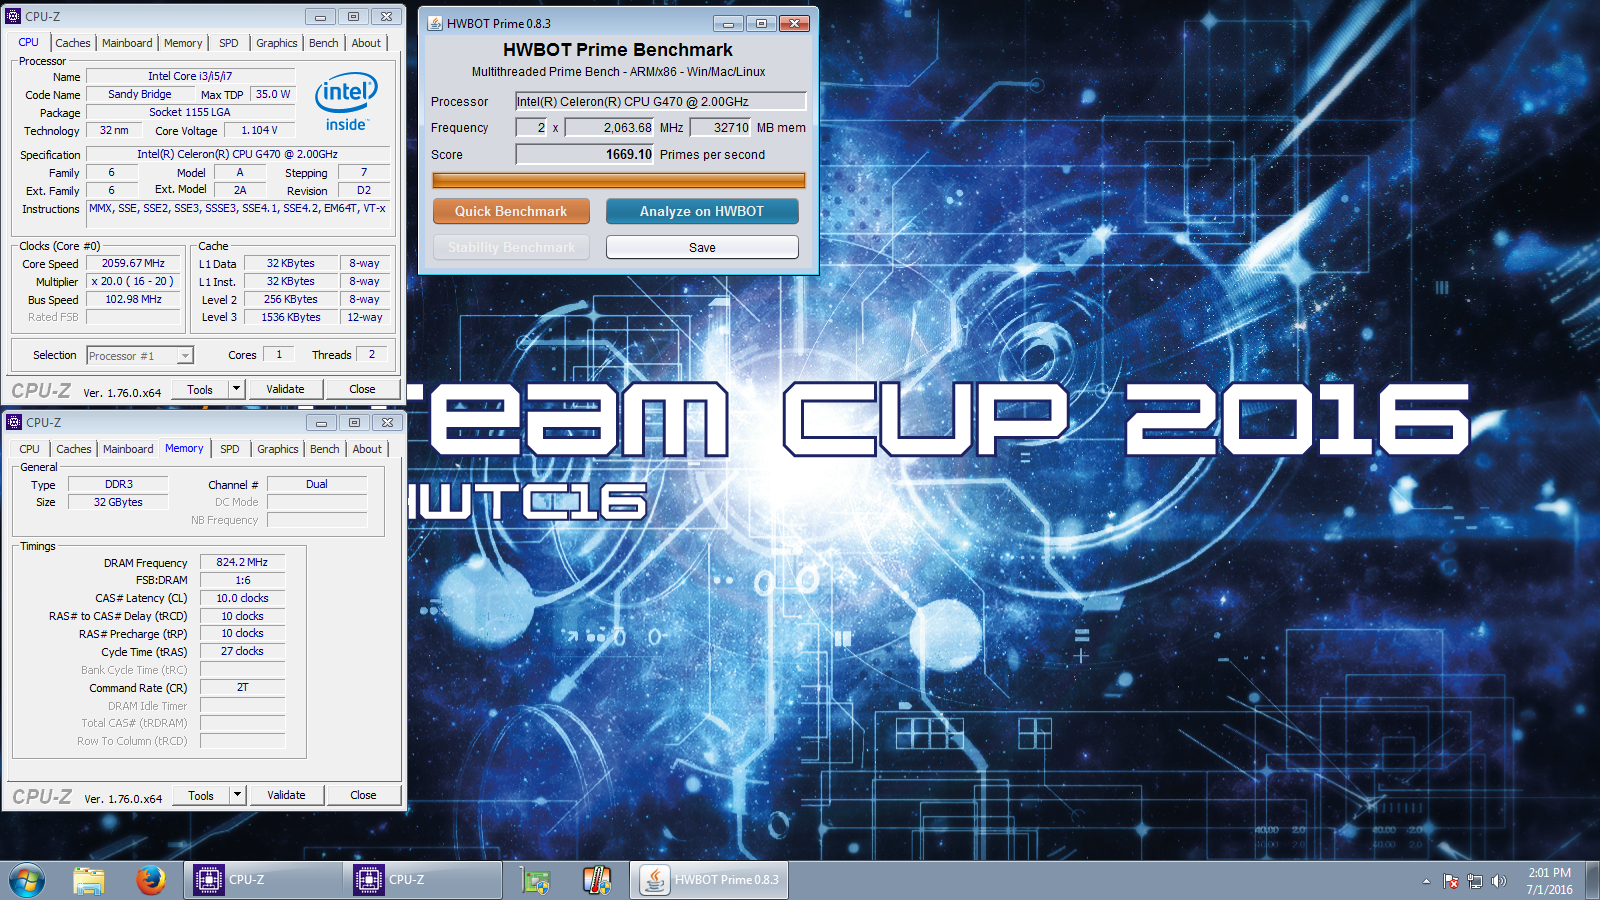
Task: Expand Tools arrow in top CPU-Z window
Action: (237, 388)
